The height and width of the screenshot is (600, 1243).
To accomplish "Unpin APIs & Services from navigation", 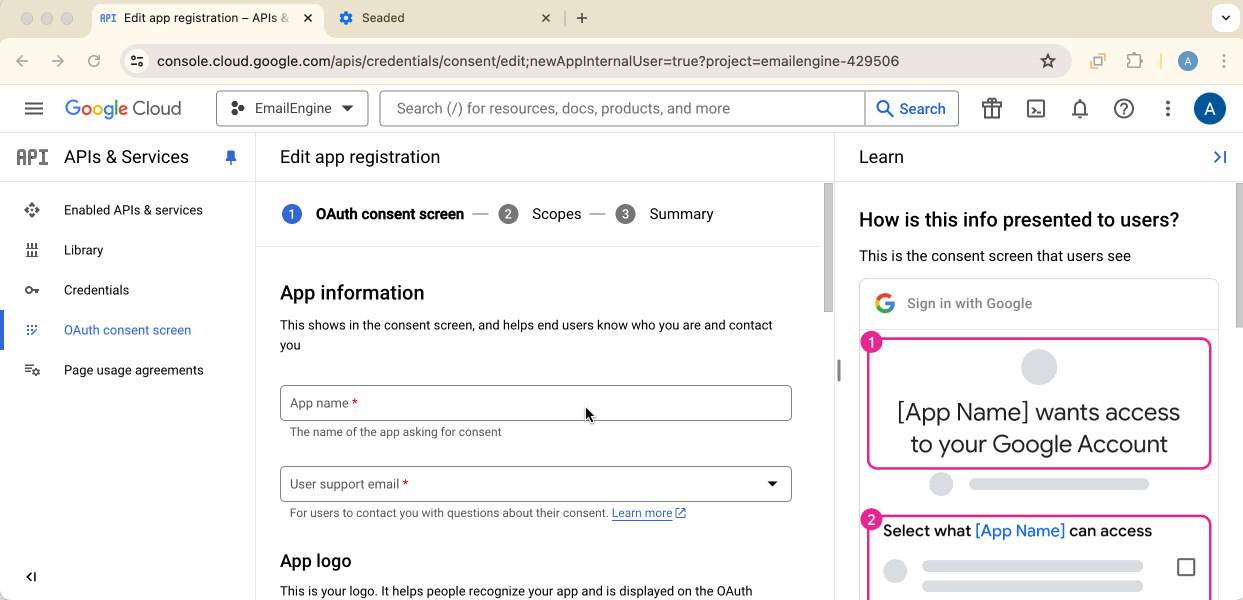I will tap(231, 157).
